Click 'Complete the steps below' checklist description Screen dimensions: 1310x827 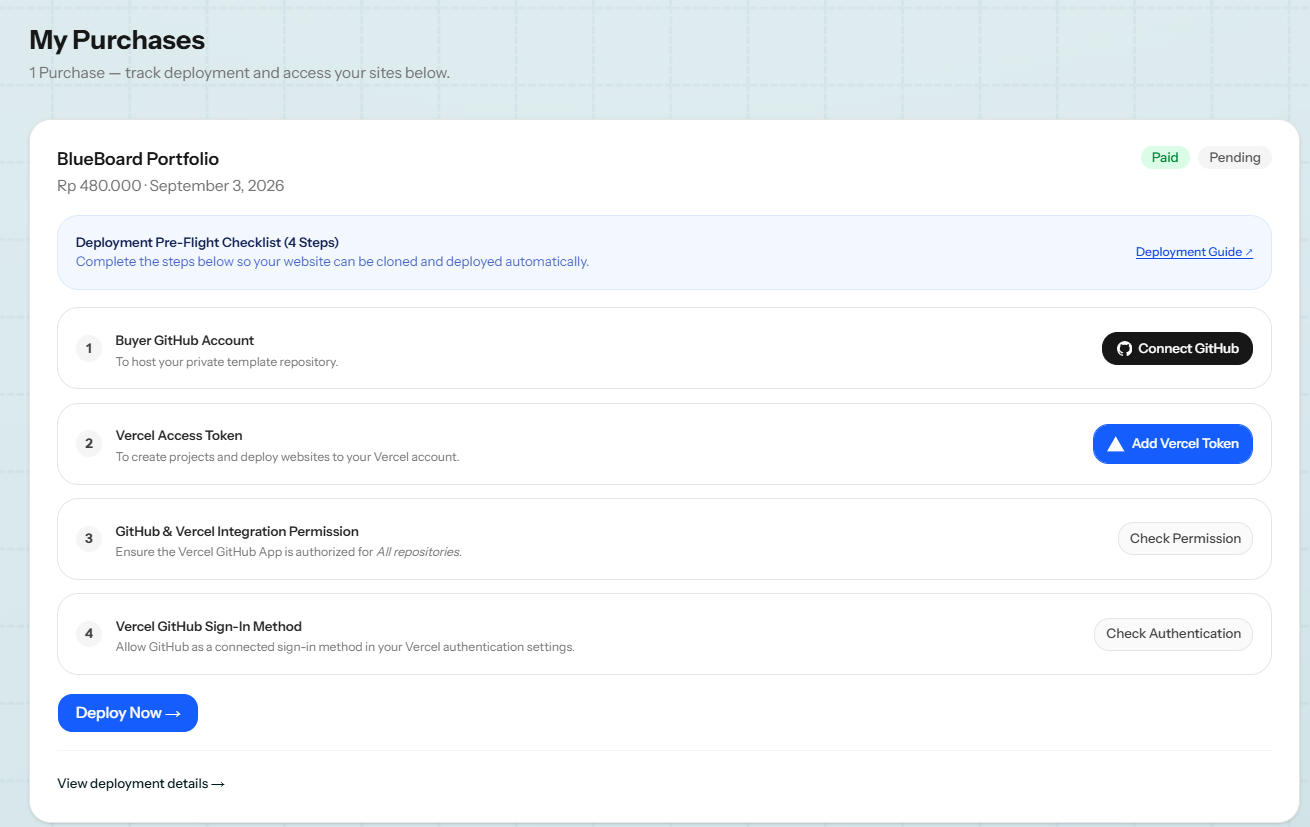332,262
